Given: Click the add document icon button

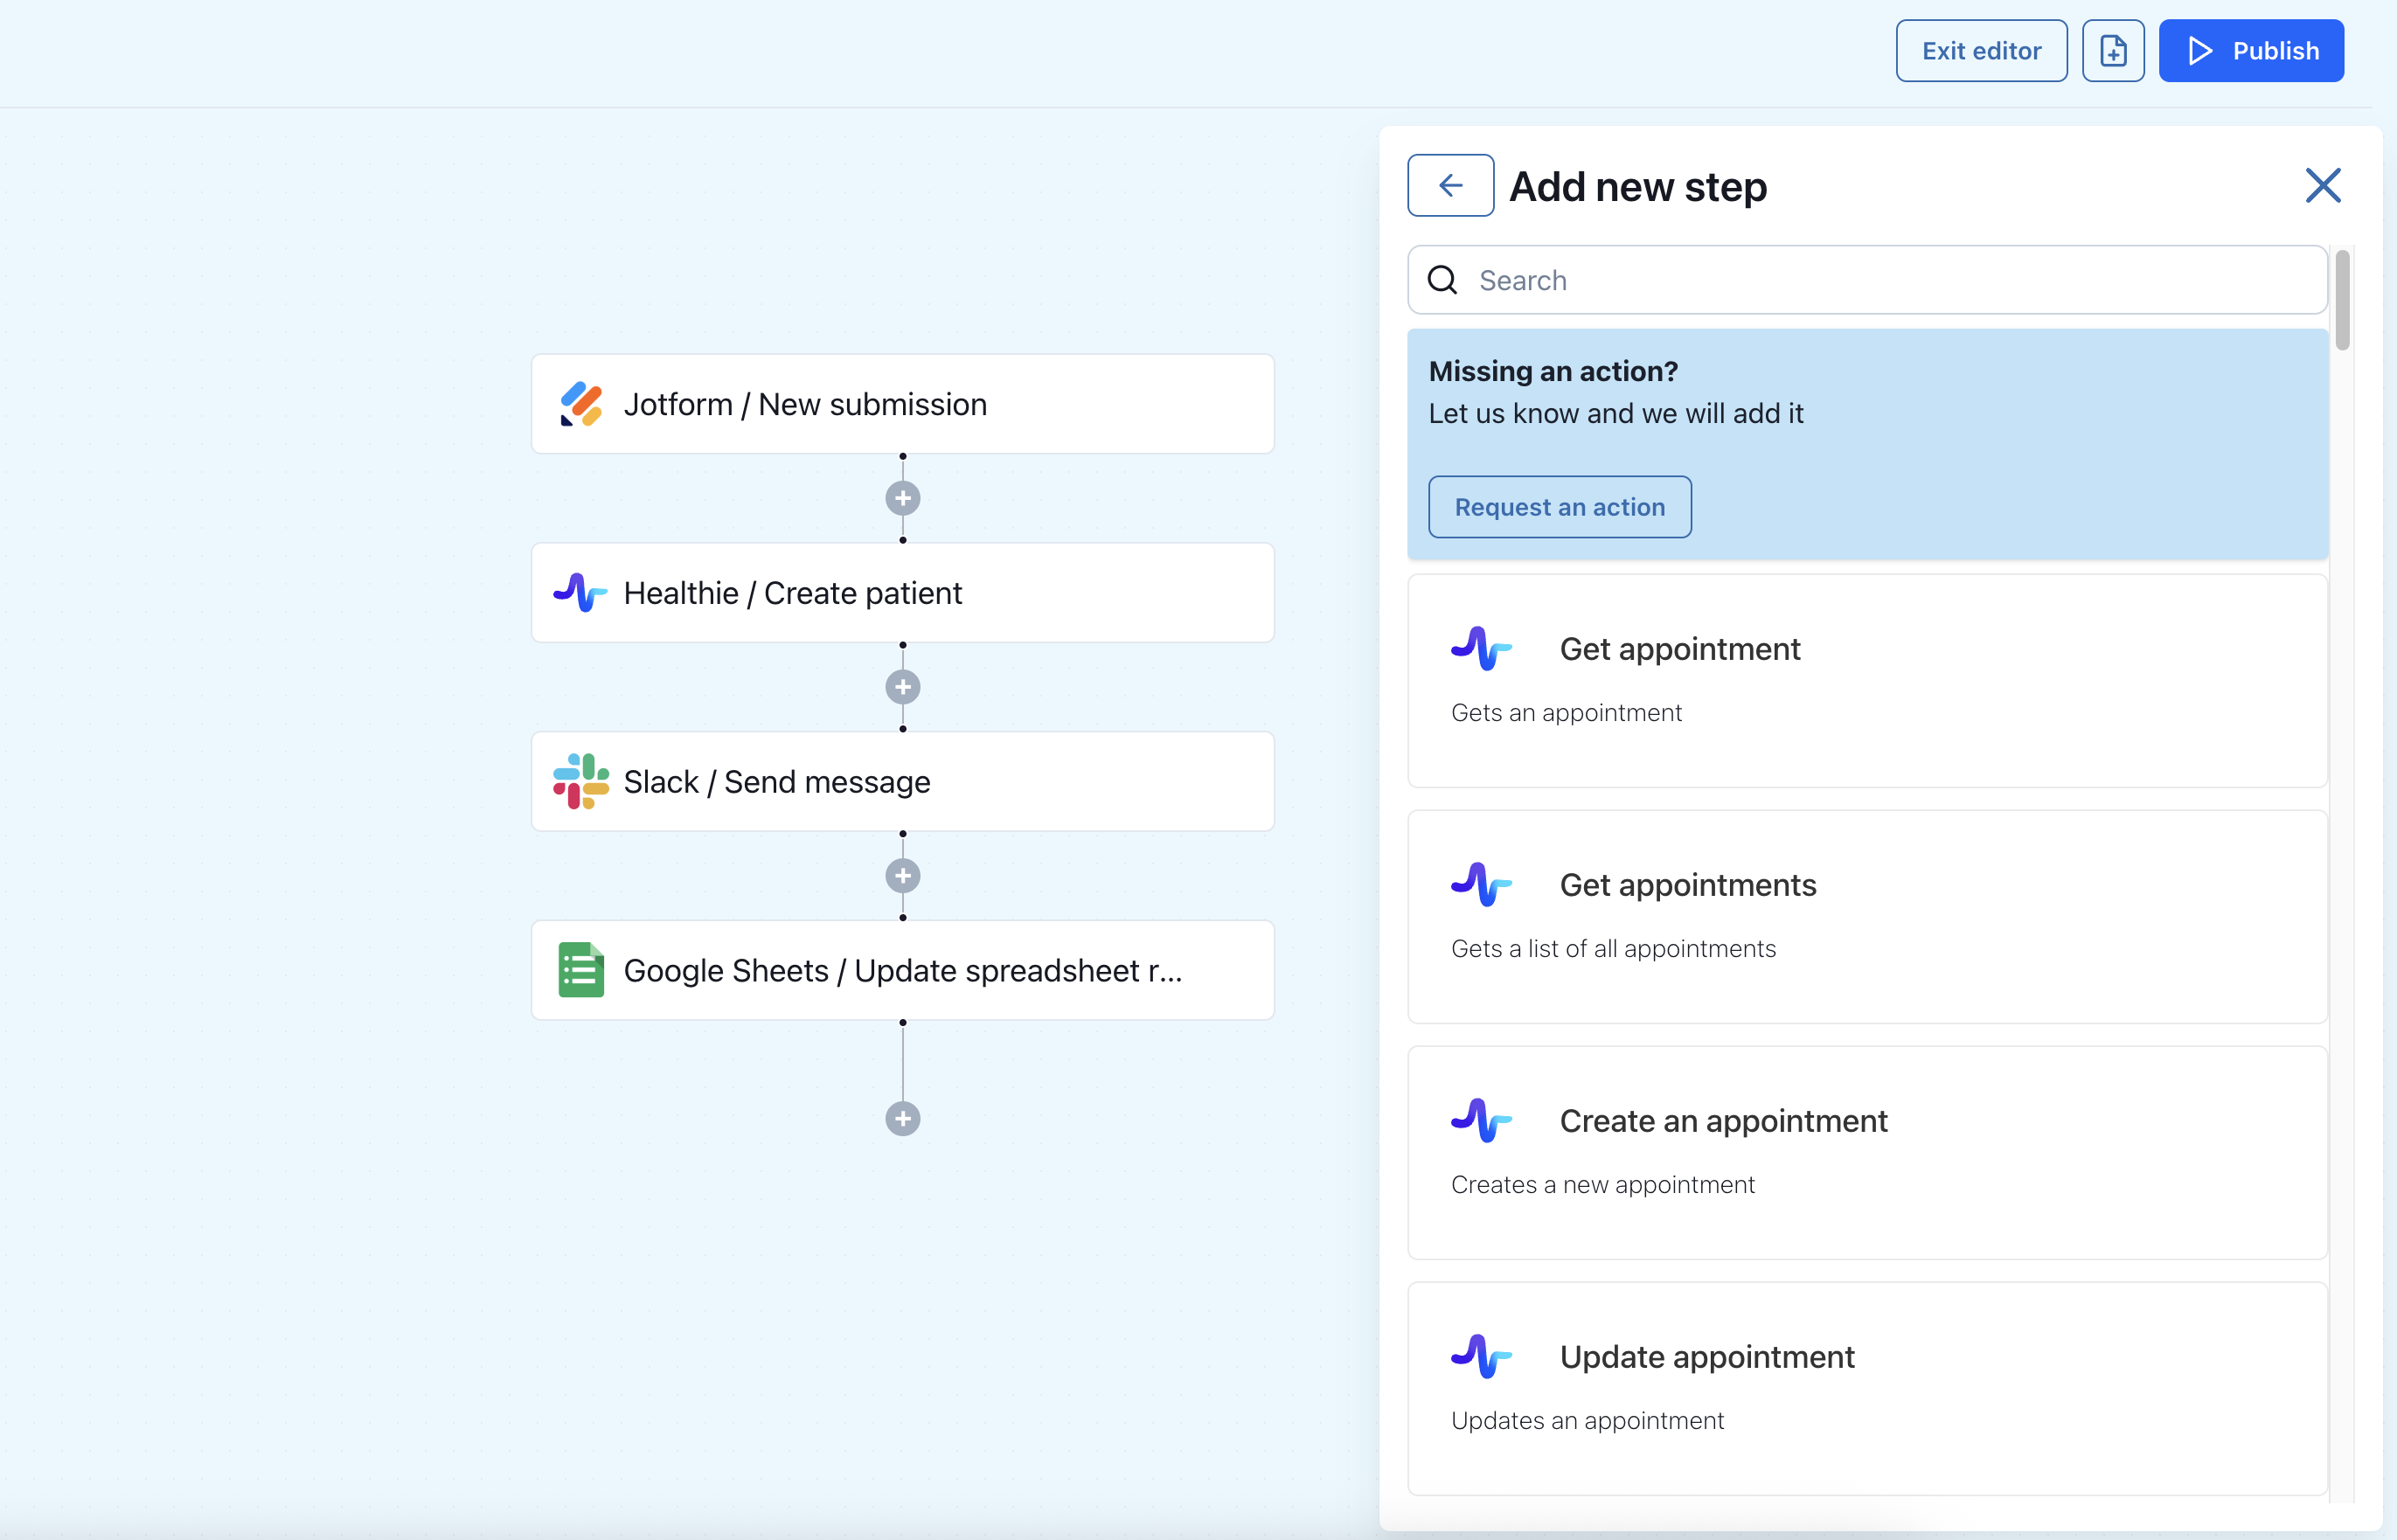Looking at the screenshot, I should [2113, 51].
